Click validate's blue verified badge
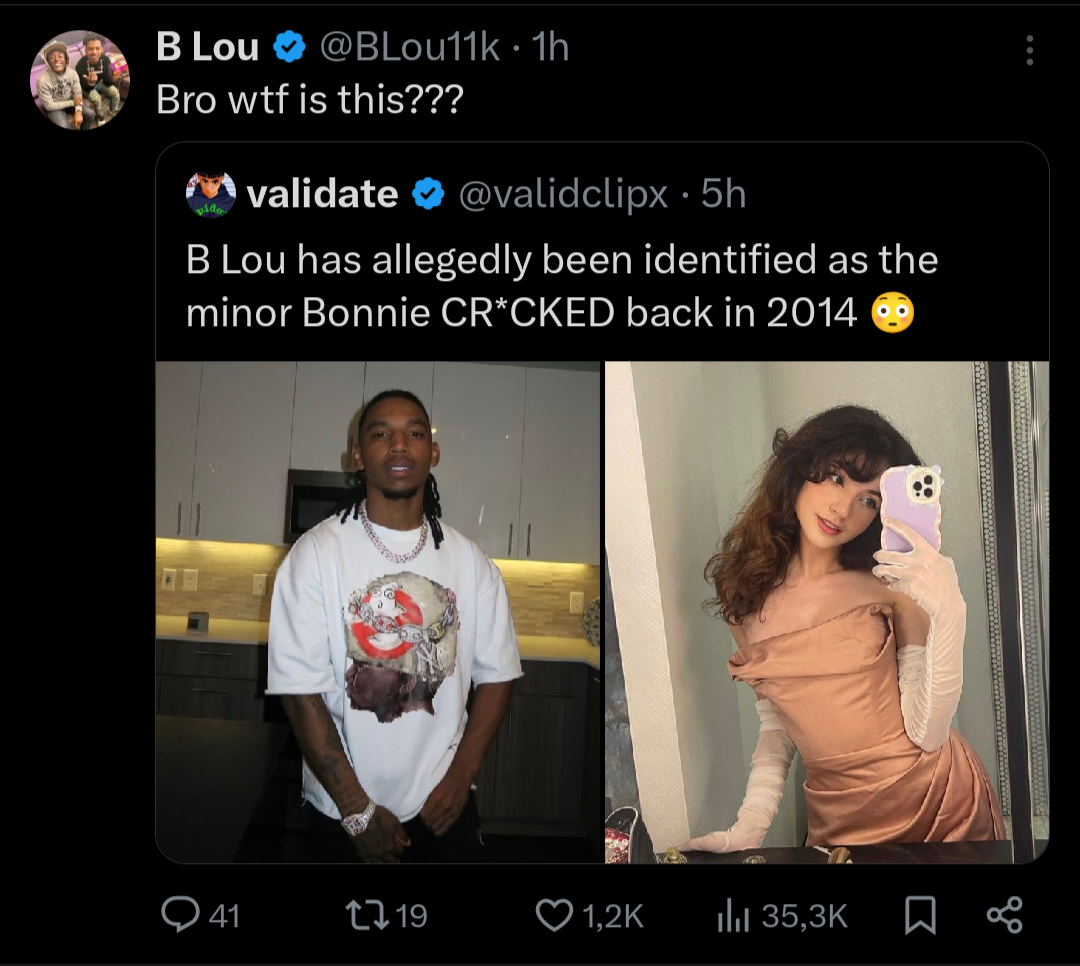 pos(428,194)
